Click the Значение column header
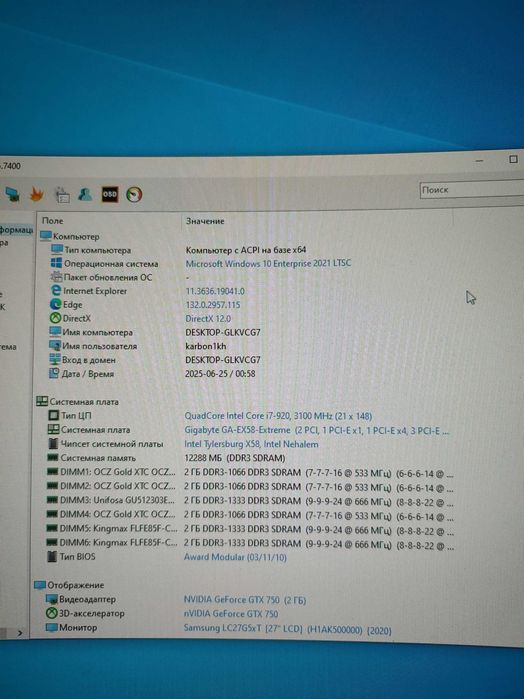Image resolution: width=524 pixels, height=699 pixels. [x=205, y=221]
